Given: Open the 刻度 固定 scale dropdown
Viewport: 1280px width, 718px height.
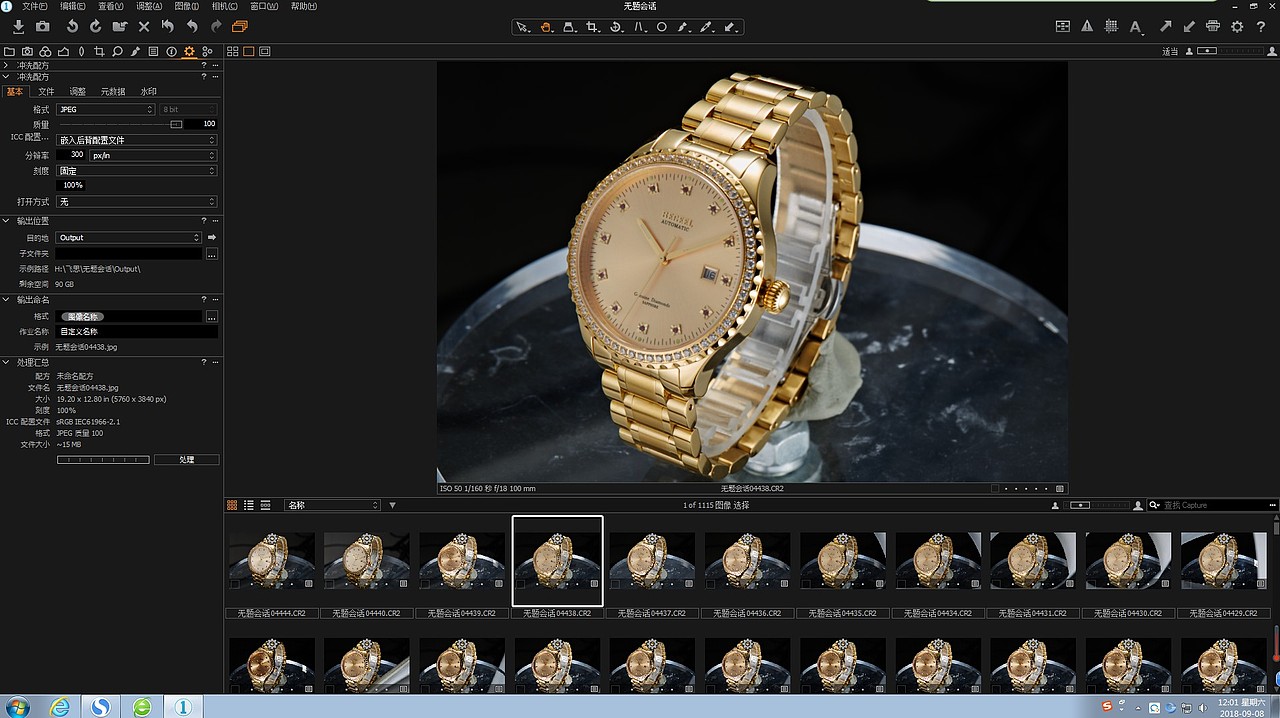Looking at the screenshot, I should pyautogui.click(x=136, y=171).
